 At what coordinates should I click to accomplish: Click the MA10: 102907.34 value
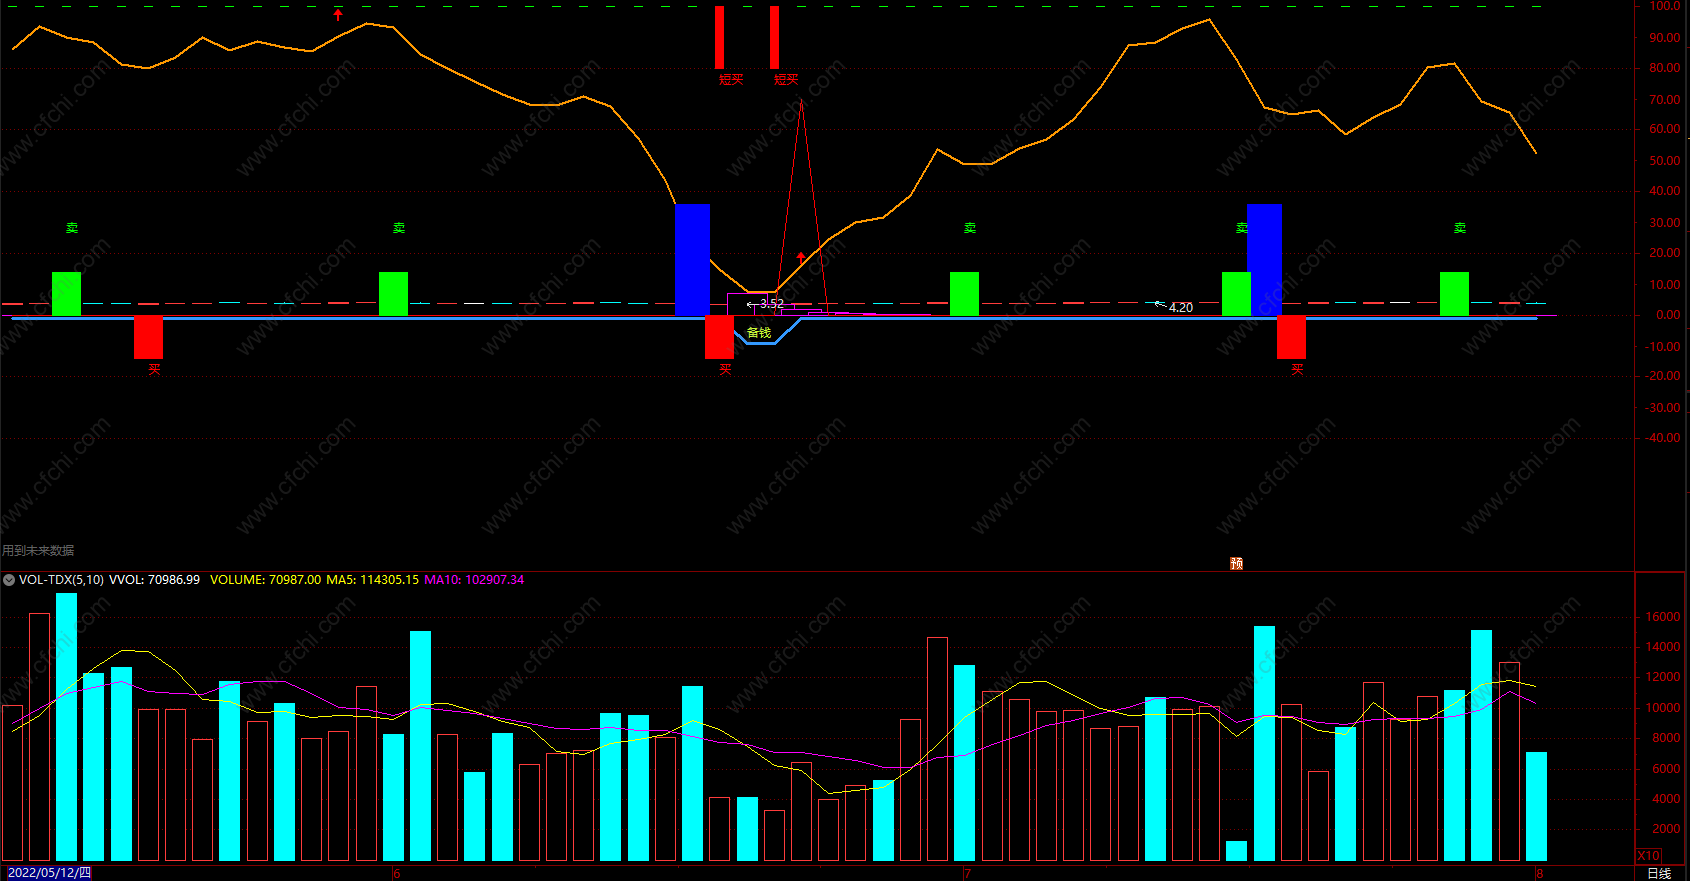474,580
